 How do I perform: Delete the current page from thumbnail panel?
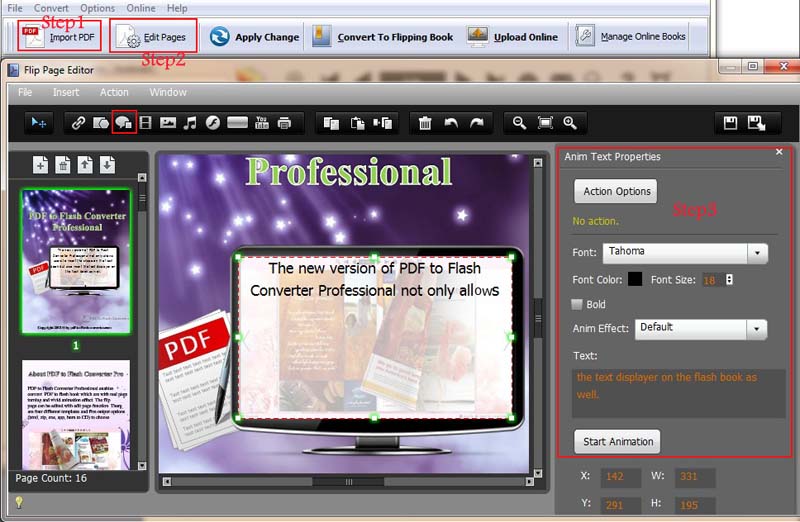click(x=63, y=165)
